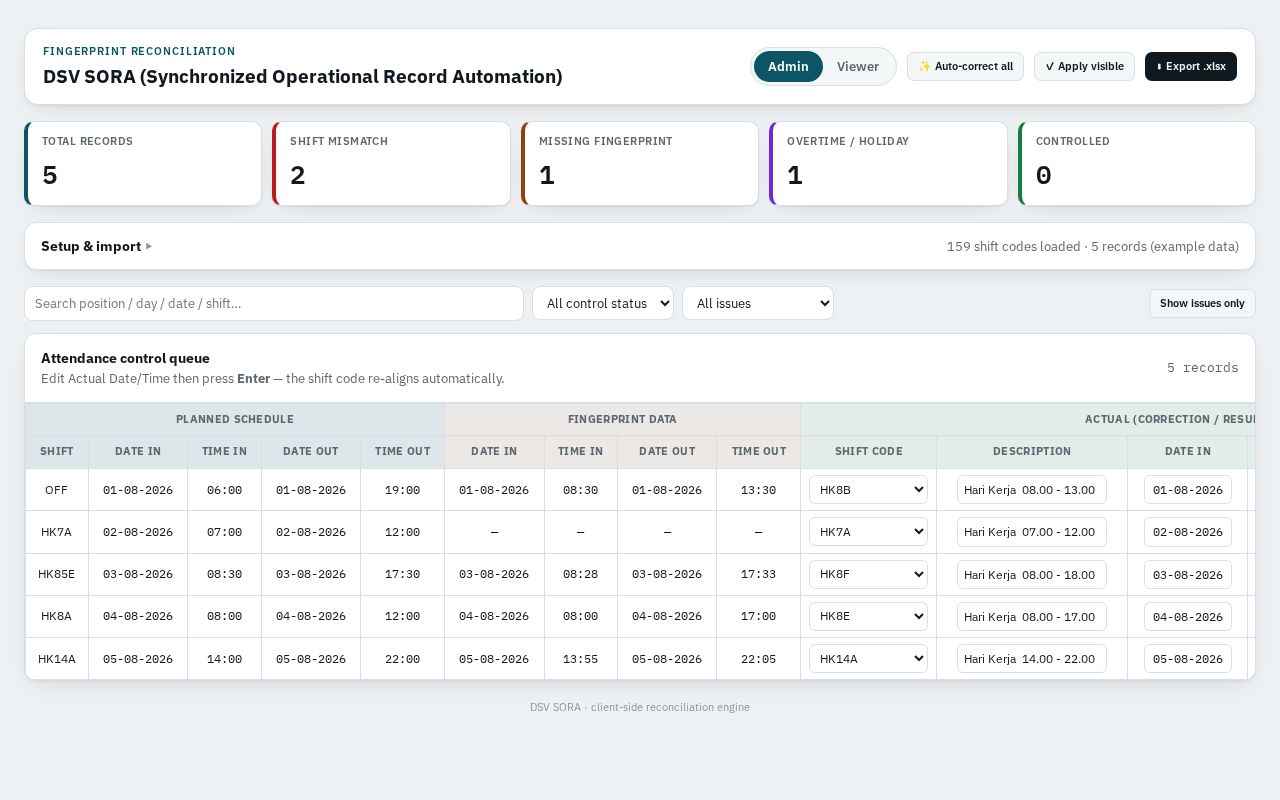This screenshot has width=1280, height=800.
Task: Click fingerprint time in '13:55'
Action: pos(580,659)
